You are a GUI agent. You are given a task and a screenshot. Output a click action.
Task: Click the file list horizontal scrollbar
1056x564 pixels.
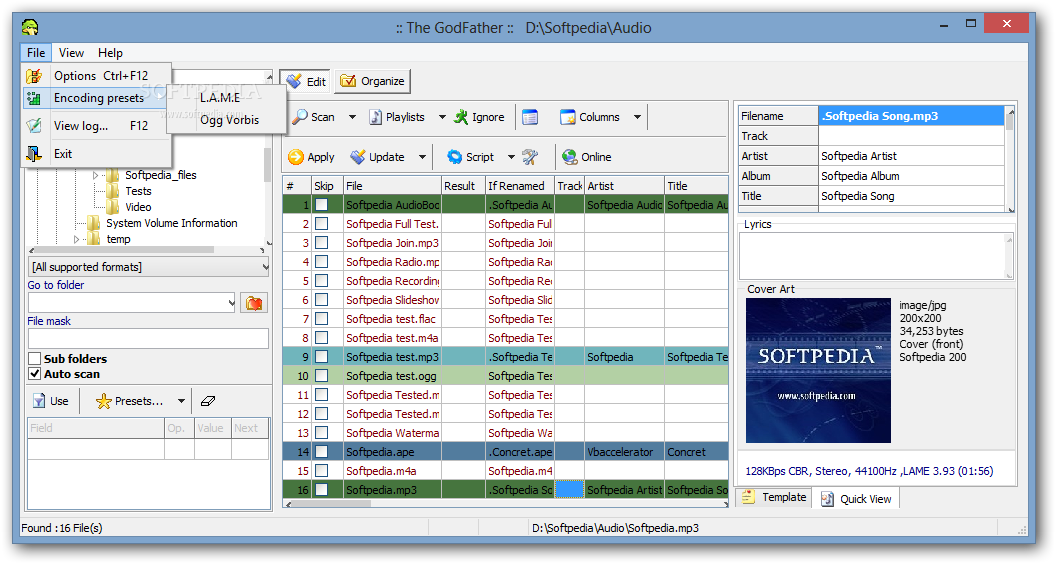point(506,503)
